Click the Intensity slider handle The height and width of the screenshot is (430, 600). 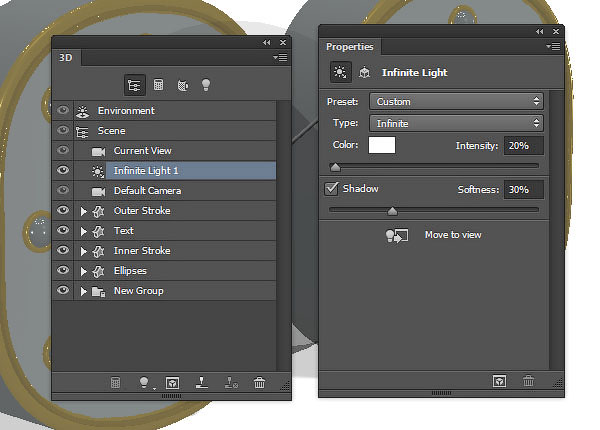[335, 167]
